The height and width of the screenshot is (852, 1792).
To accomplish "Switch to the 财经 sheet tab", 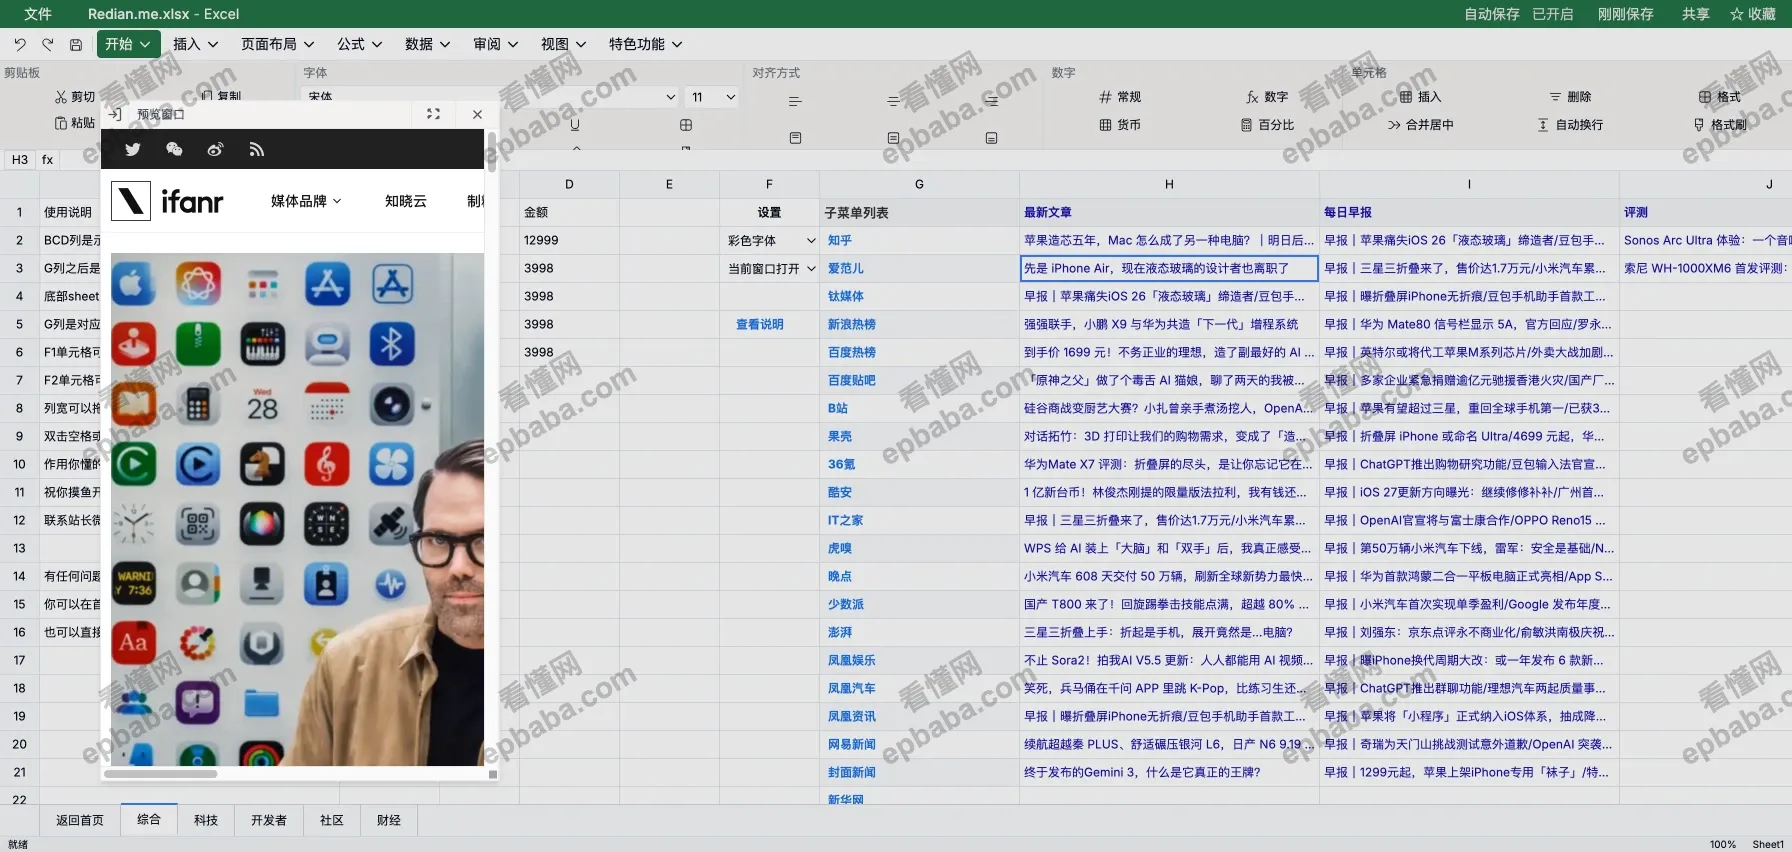I will pos(389,819).
